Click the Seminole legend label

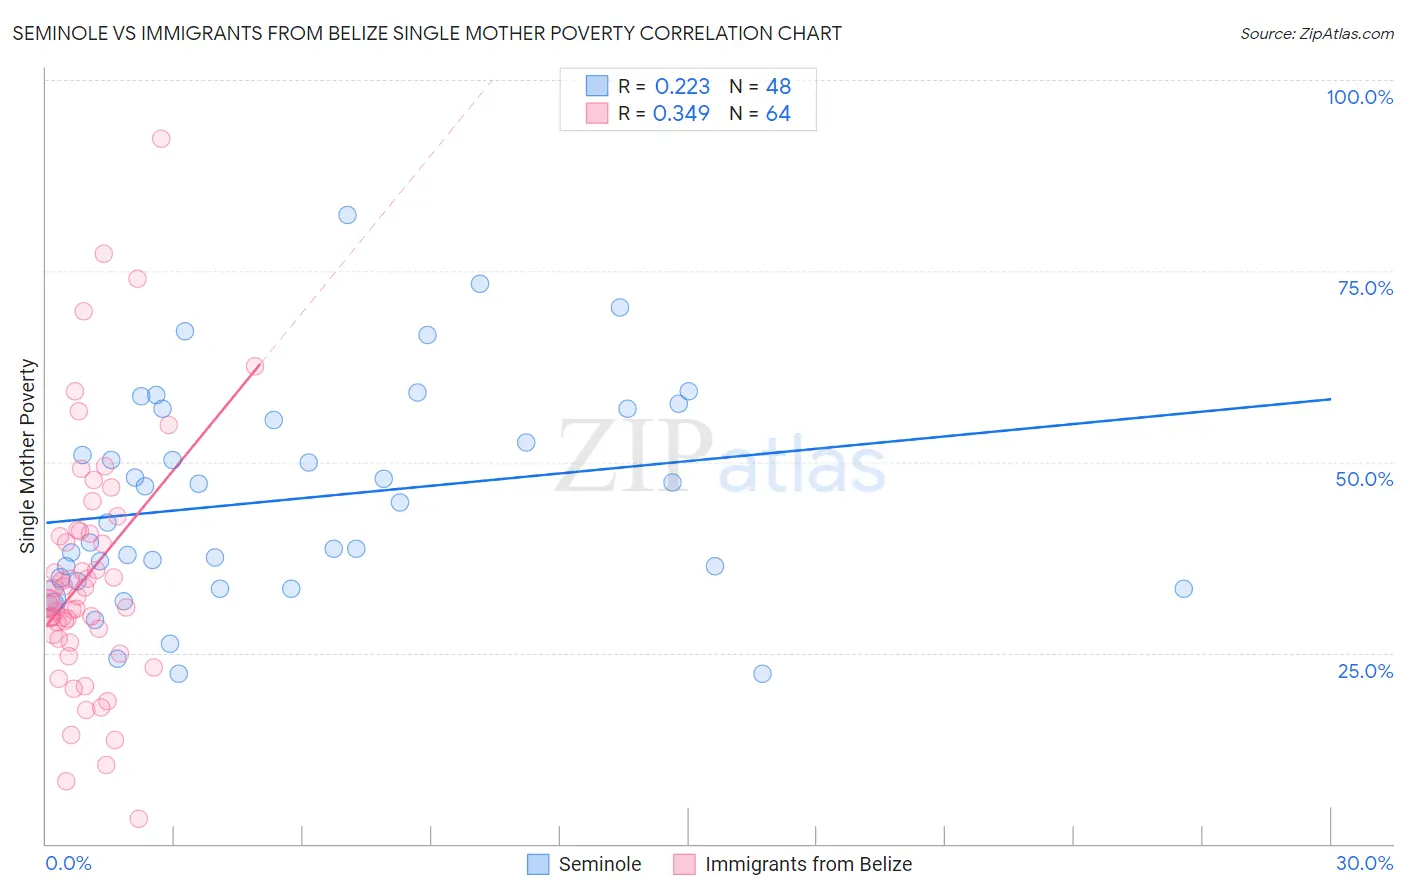pyautogui.click(x=600, y=864)
